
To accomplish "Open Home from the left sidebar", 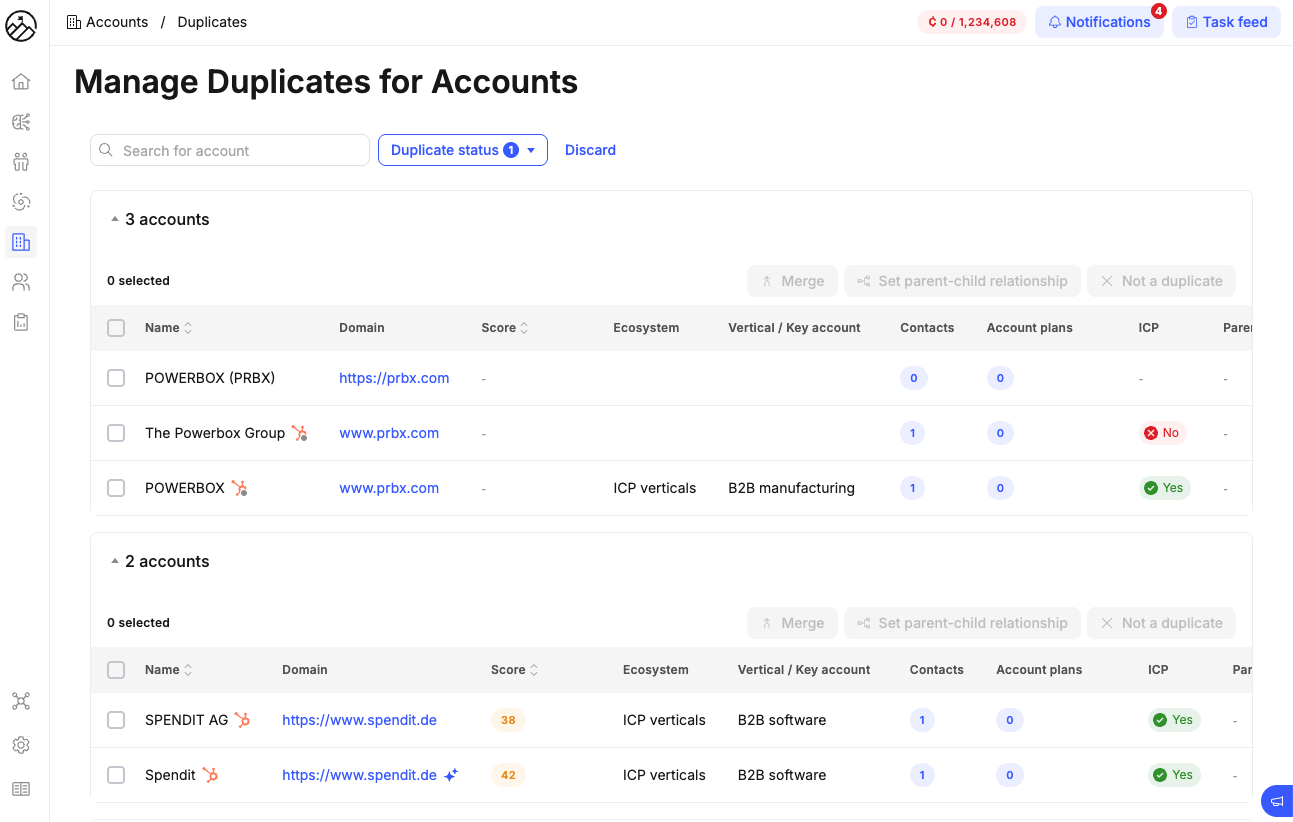I will pyautogui.click(x=20, y=81).
